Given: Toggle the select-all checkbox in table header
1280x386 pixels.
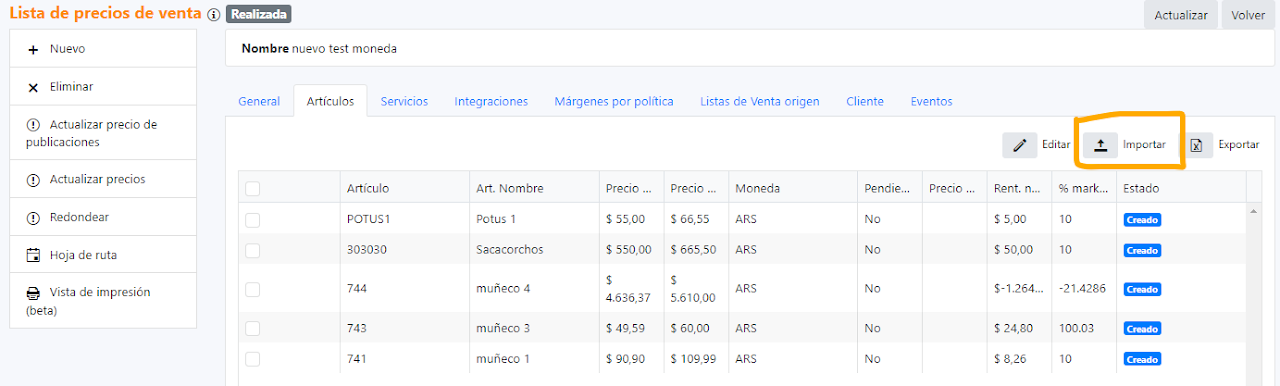Looking at the screenshot, I should click(252, 188).
